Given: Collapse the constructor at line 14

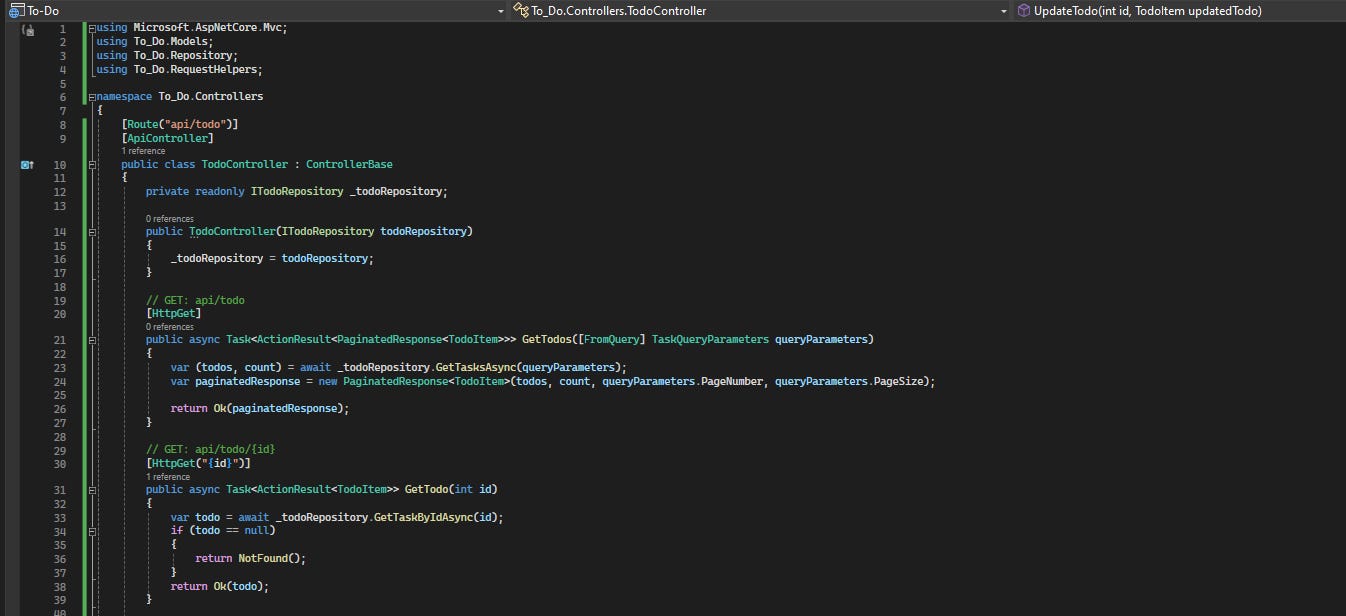Looking at the screenshot, I should [90, 231].
